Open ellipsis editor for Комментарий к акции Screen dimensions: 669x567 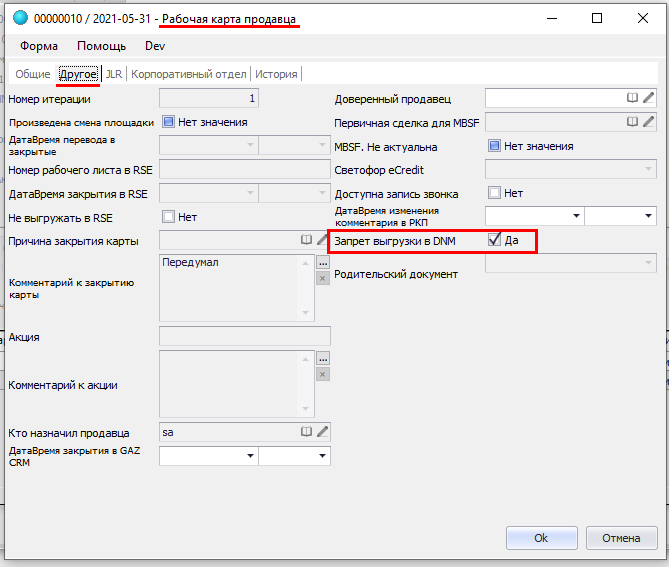point(322,358)
